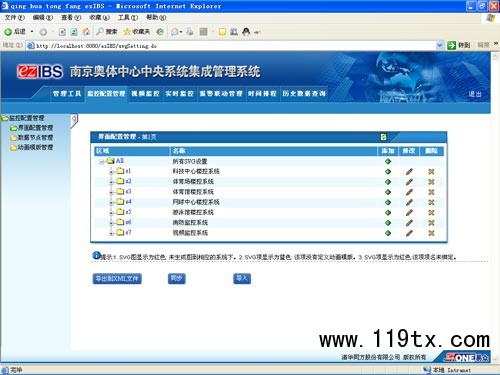Screen dimensions: 500x375
Task: Delete the 科技中心楼控系统 row
Action: (x=431, y=172)
